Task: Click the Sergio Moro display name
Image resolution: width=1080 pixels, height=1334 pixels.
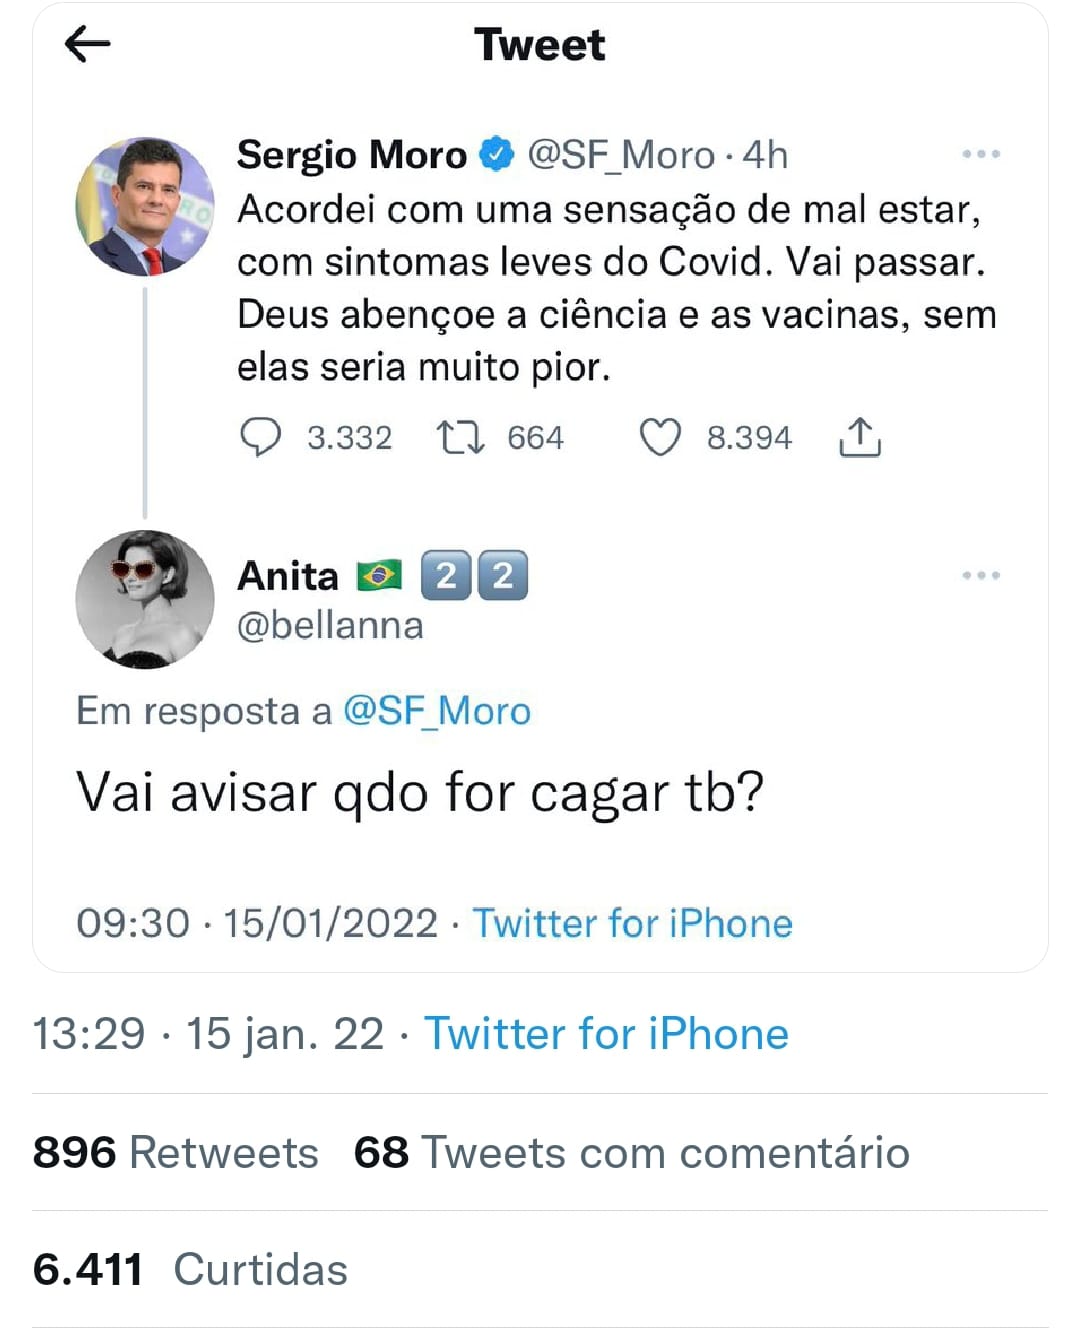Action: (x=352, y=155)
